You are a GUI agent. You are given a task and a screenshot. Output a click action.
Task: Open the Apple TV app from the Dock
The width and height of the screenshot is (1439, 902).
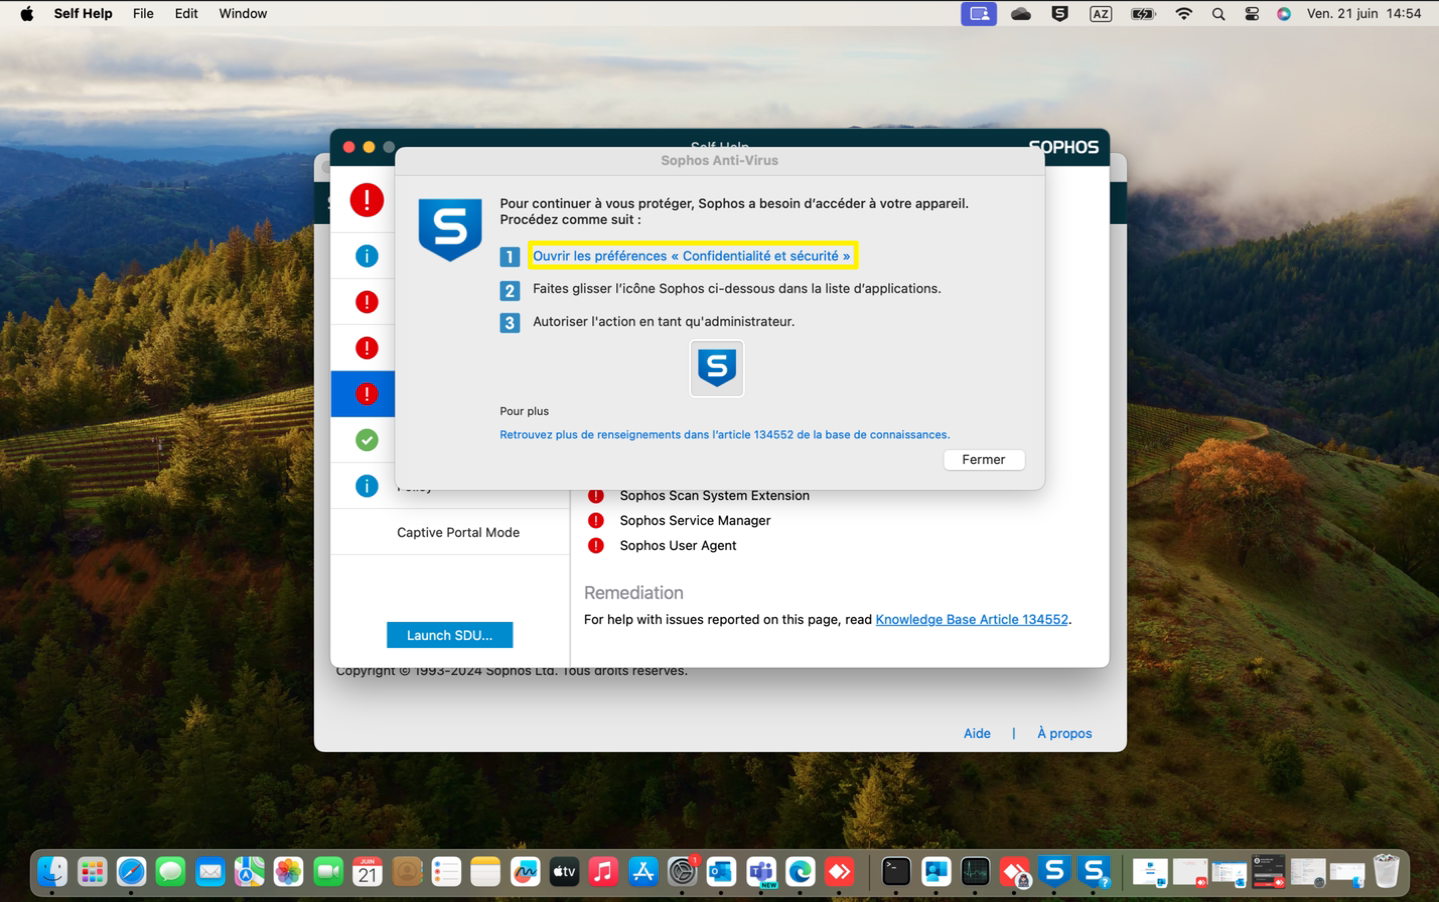[564, 872]
